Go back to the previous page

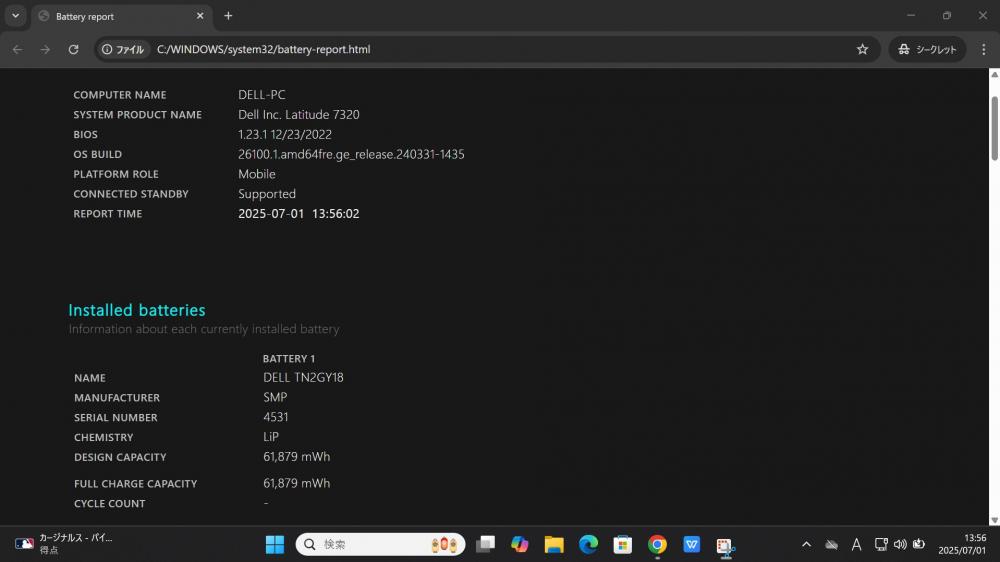[x=17, y=49]
